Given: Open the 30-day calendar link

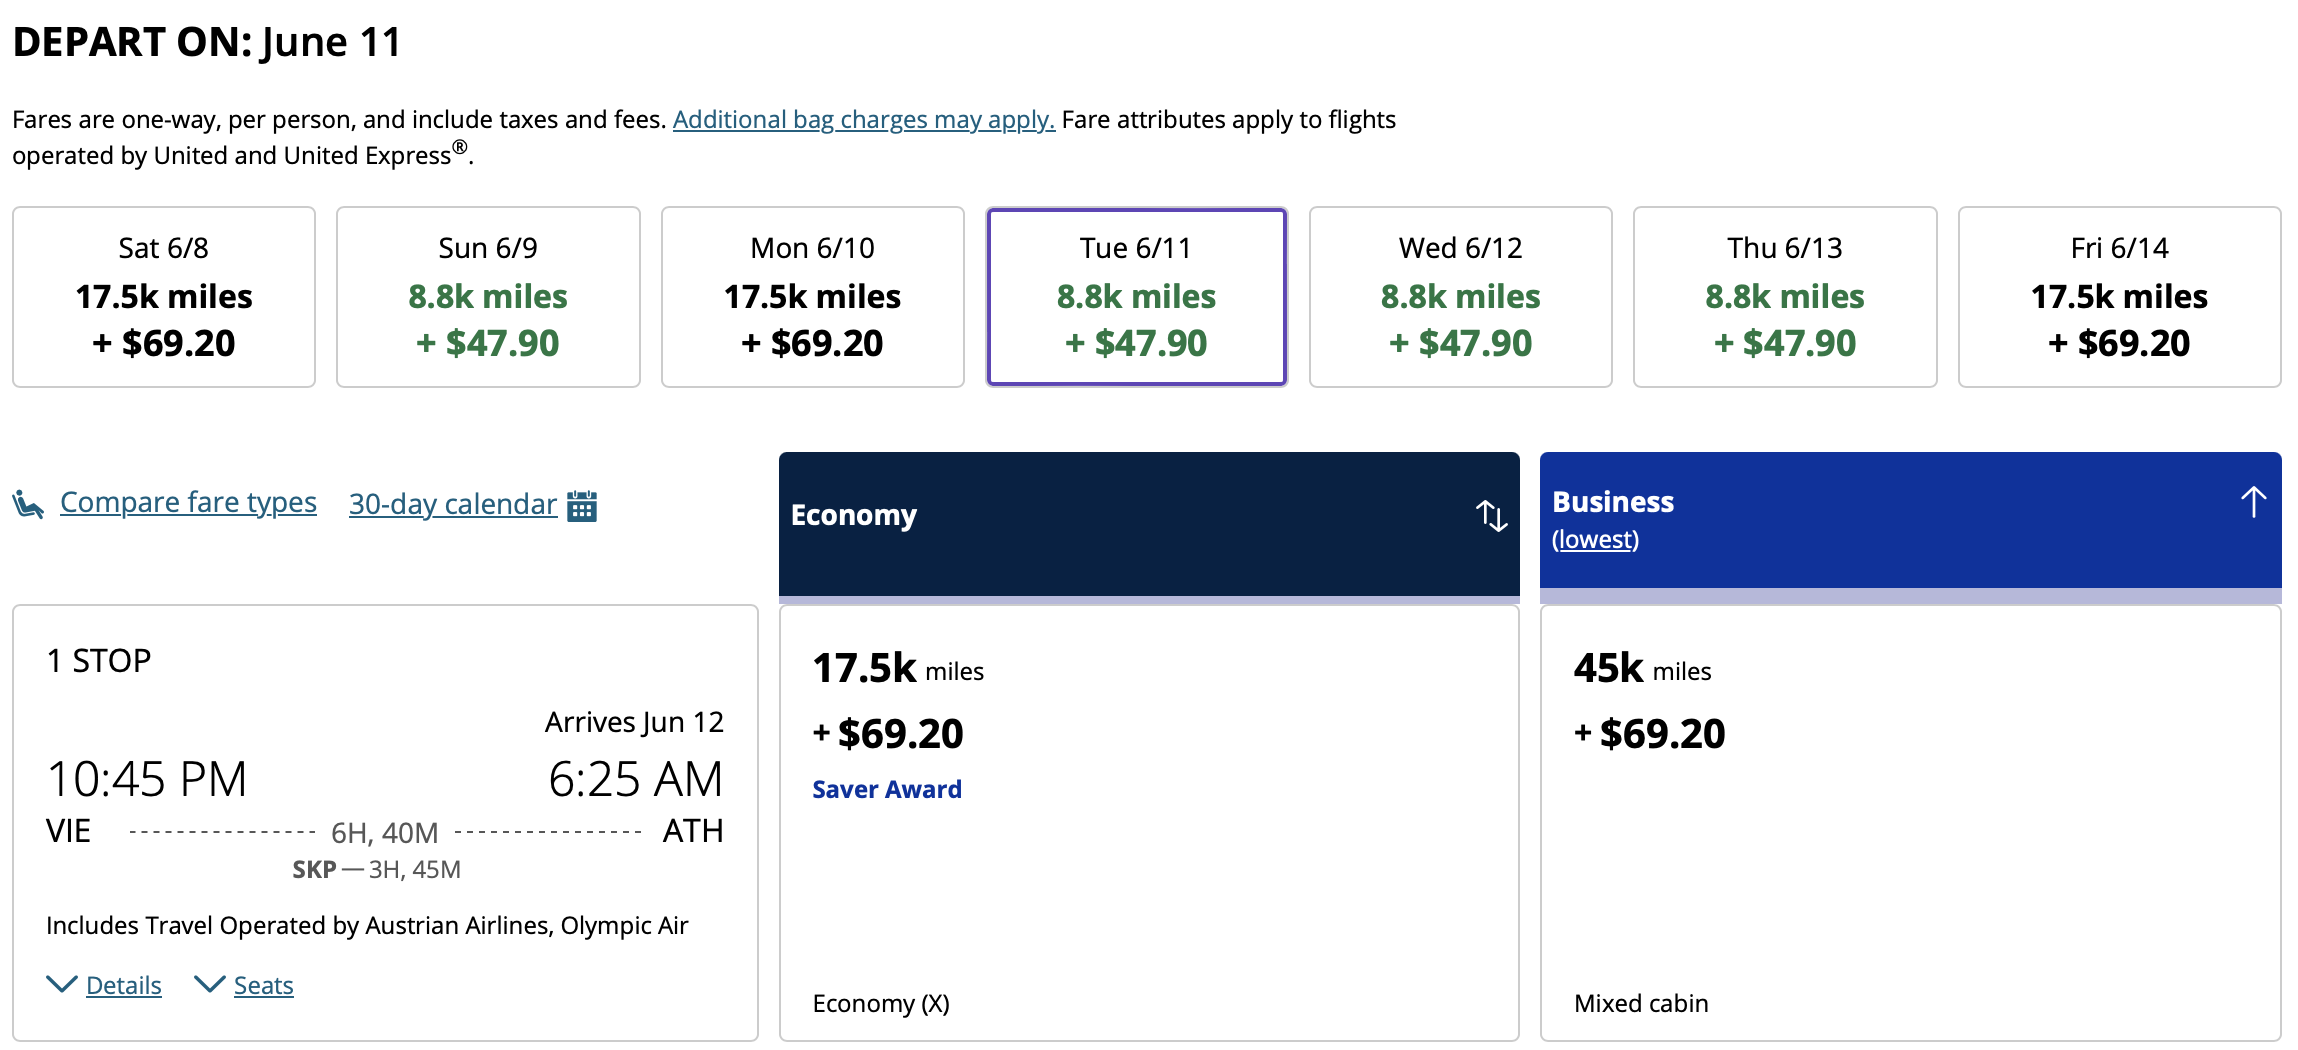Looking at the screenshot, I should 453,504.
